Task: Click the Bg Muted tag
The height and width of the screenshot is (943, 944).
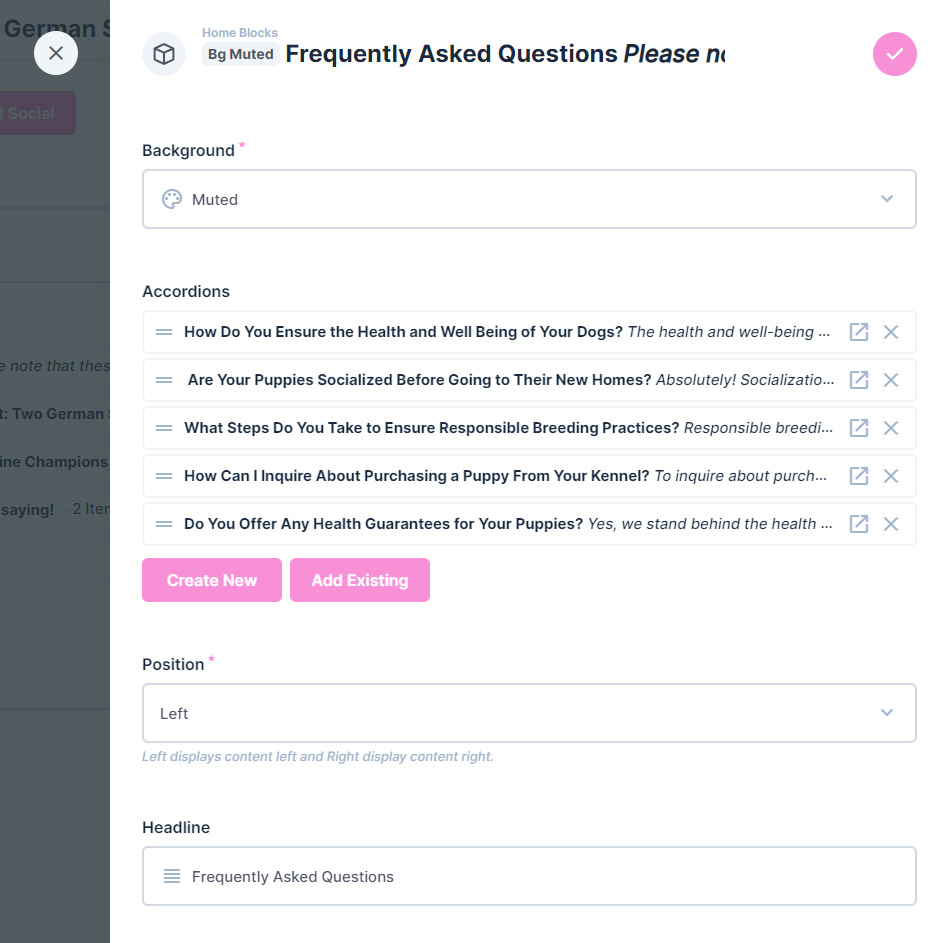Action: coord(240,54)
